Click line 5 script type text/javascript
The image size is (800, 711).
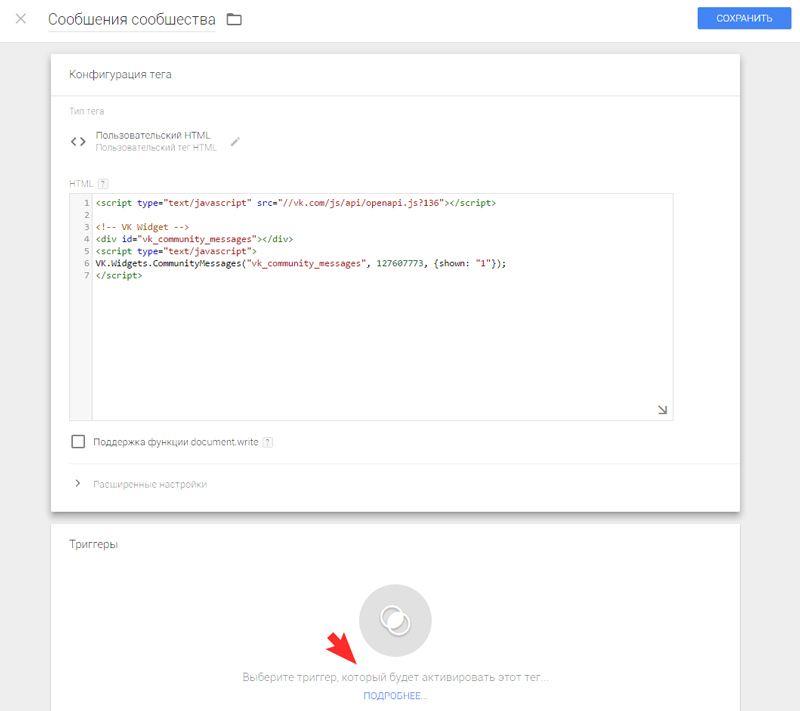pyautogui.click(x=176, y=251)
